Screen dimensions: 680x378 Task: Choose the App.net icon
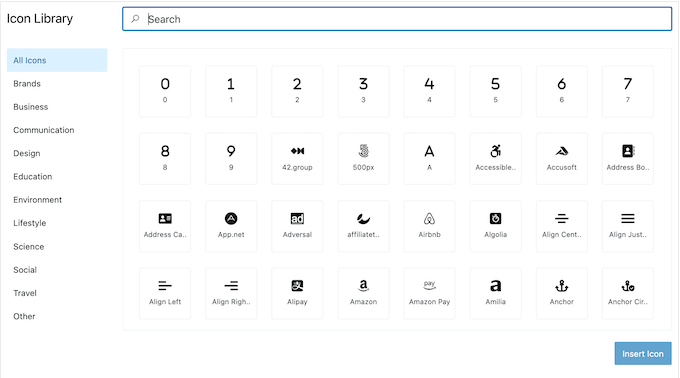coord(231,226)
